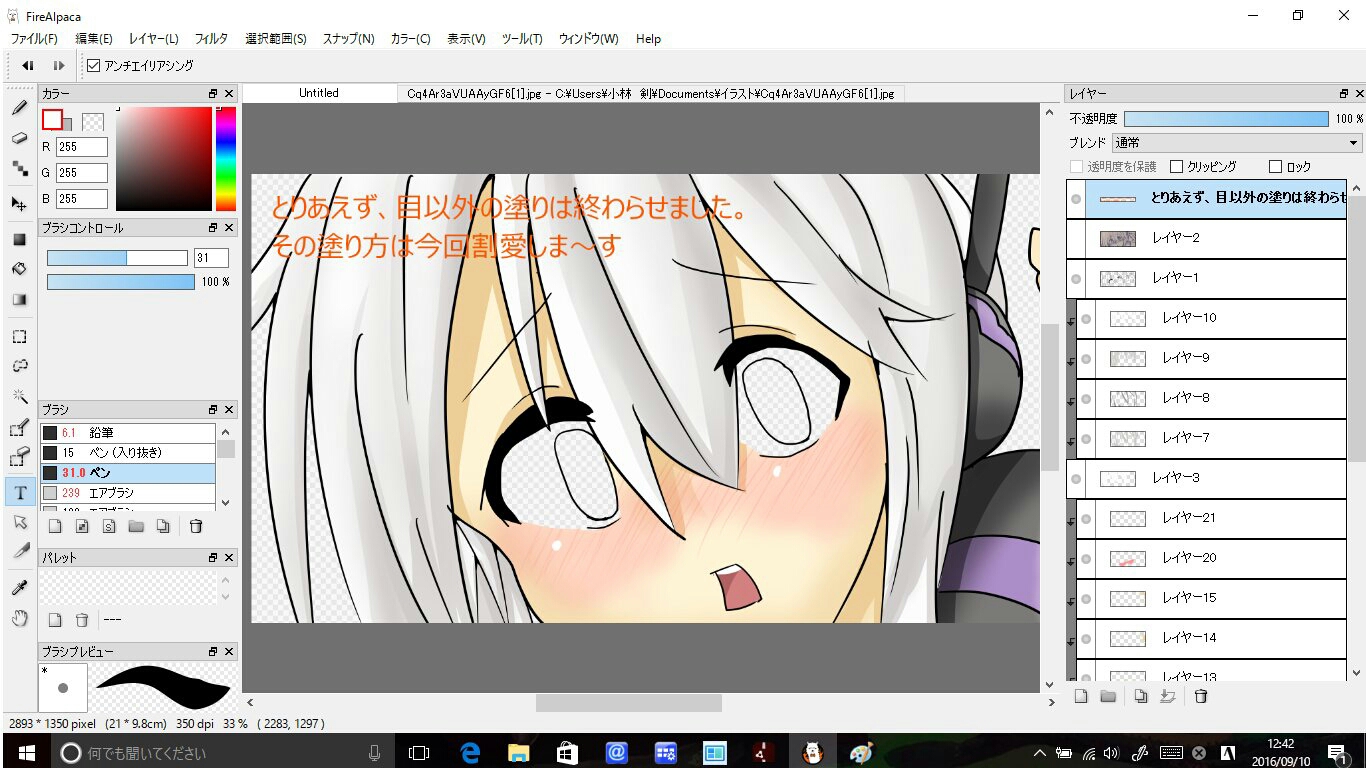Pick the Bucket fill tool
This screenshot has width=1366, height=768.
pyautogui.click(x=19, y=269)
